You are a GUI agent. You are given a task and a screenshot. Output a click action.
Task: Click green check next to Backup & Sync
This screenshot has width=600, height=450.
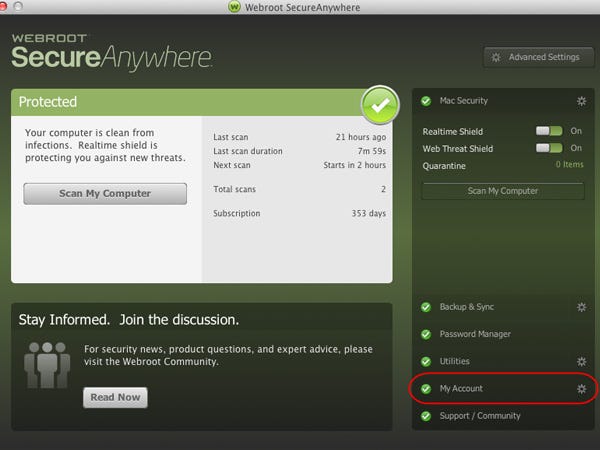point(426,307)
